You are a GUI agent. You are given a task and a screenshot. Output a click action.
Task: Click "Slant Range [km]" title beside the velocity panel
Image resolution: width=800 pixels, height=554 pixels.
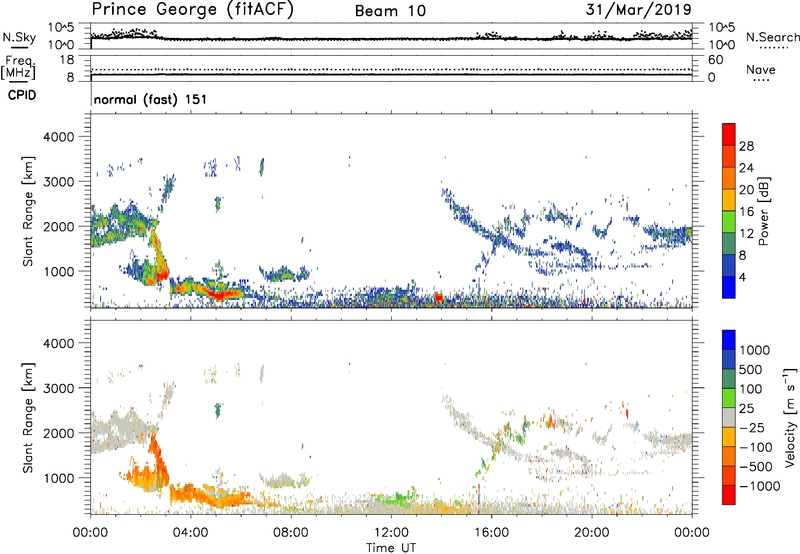click(28, 418)
